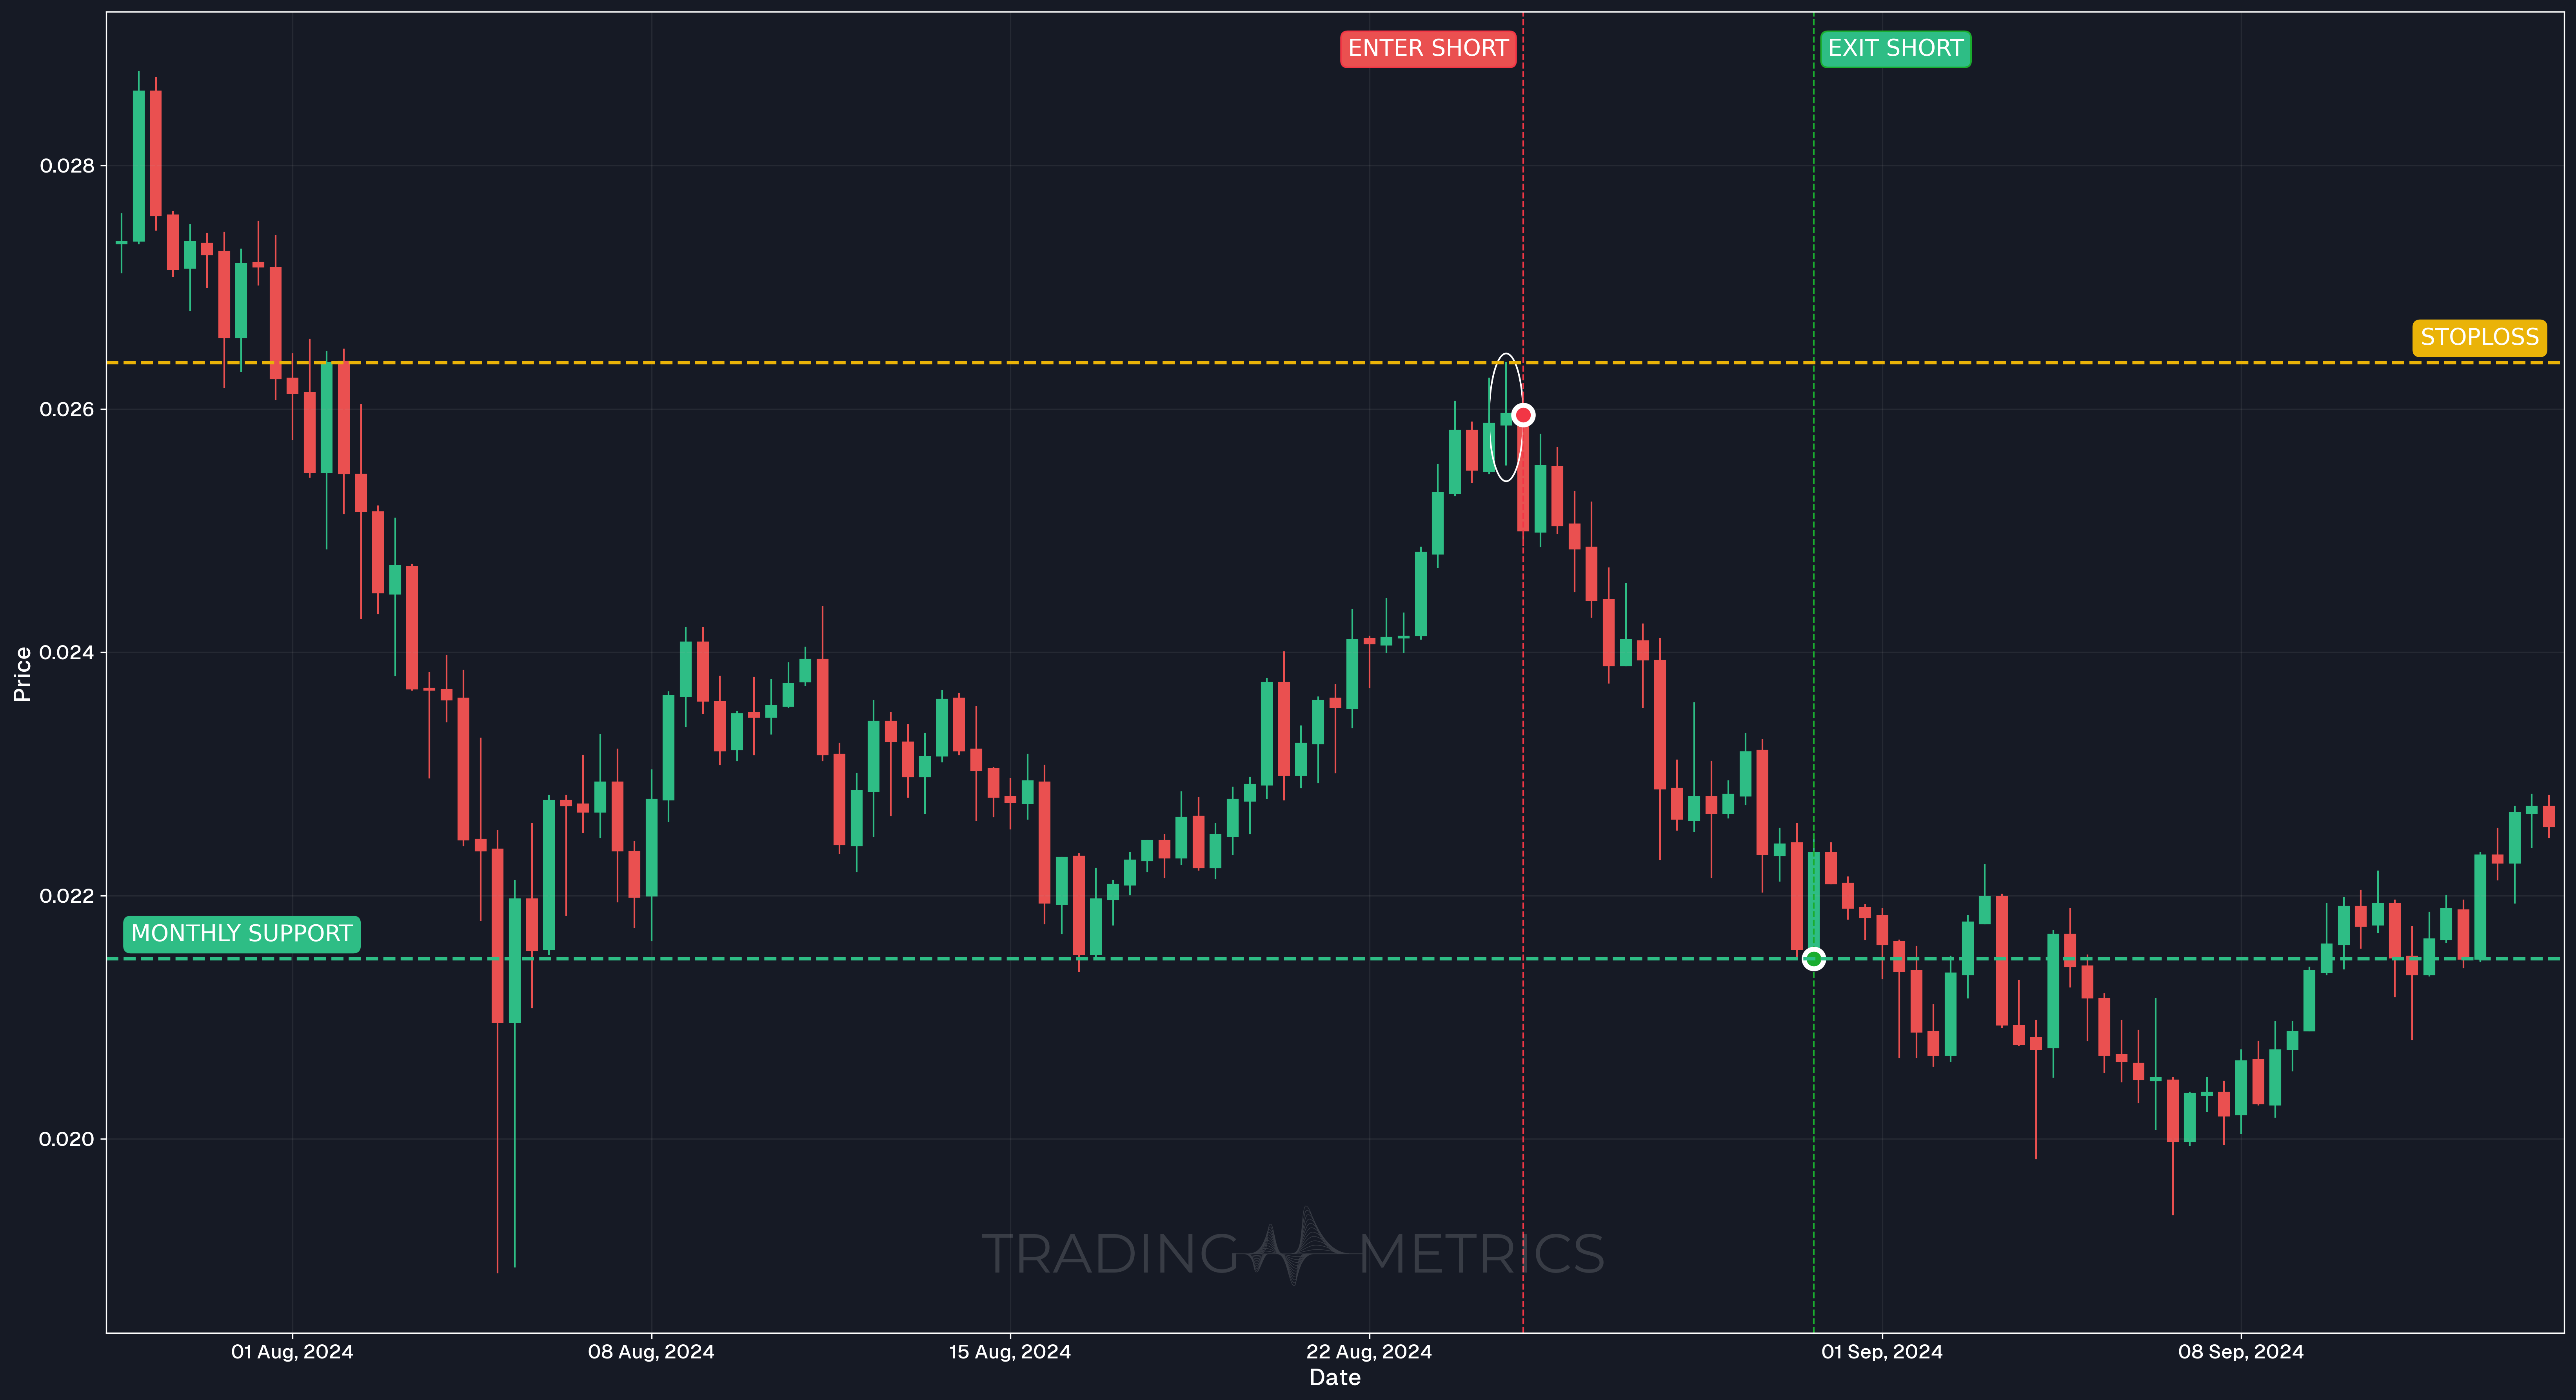Click the 15 Aug, 2024 date label
Image resolution: width=2576 pixels, height=1400 pixels.
(x=1010, y=1352)
